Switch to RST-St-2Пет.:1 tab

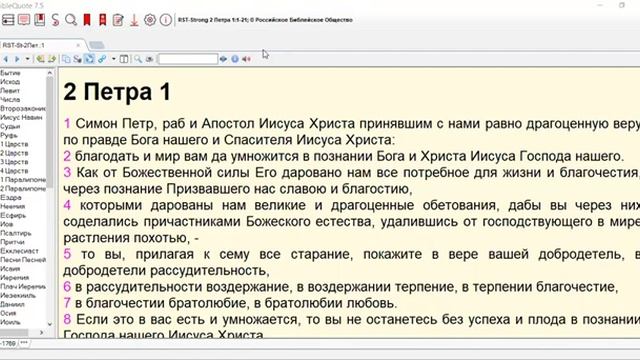(24, 45)
